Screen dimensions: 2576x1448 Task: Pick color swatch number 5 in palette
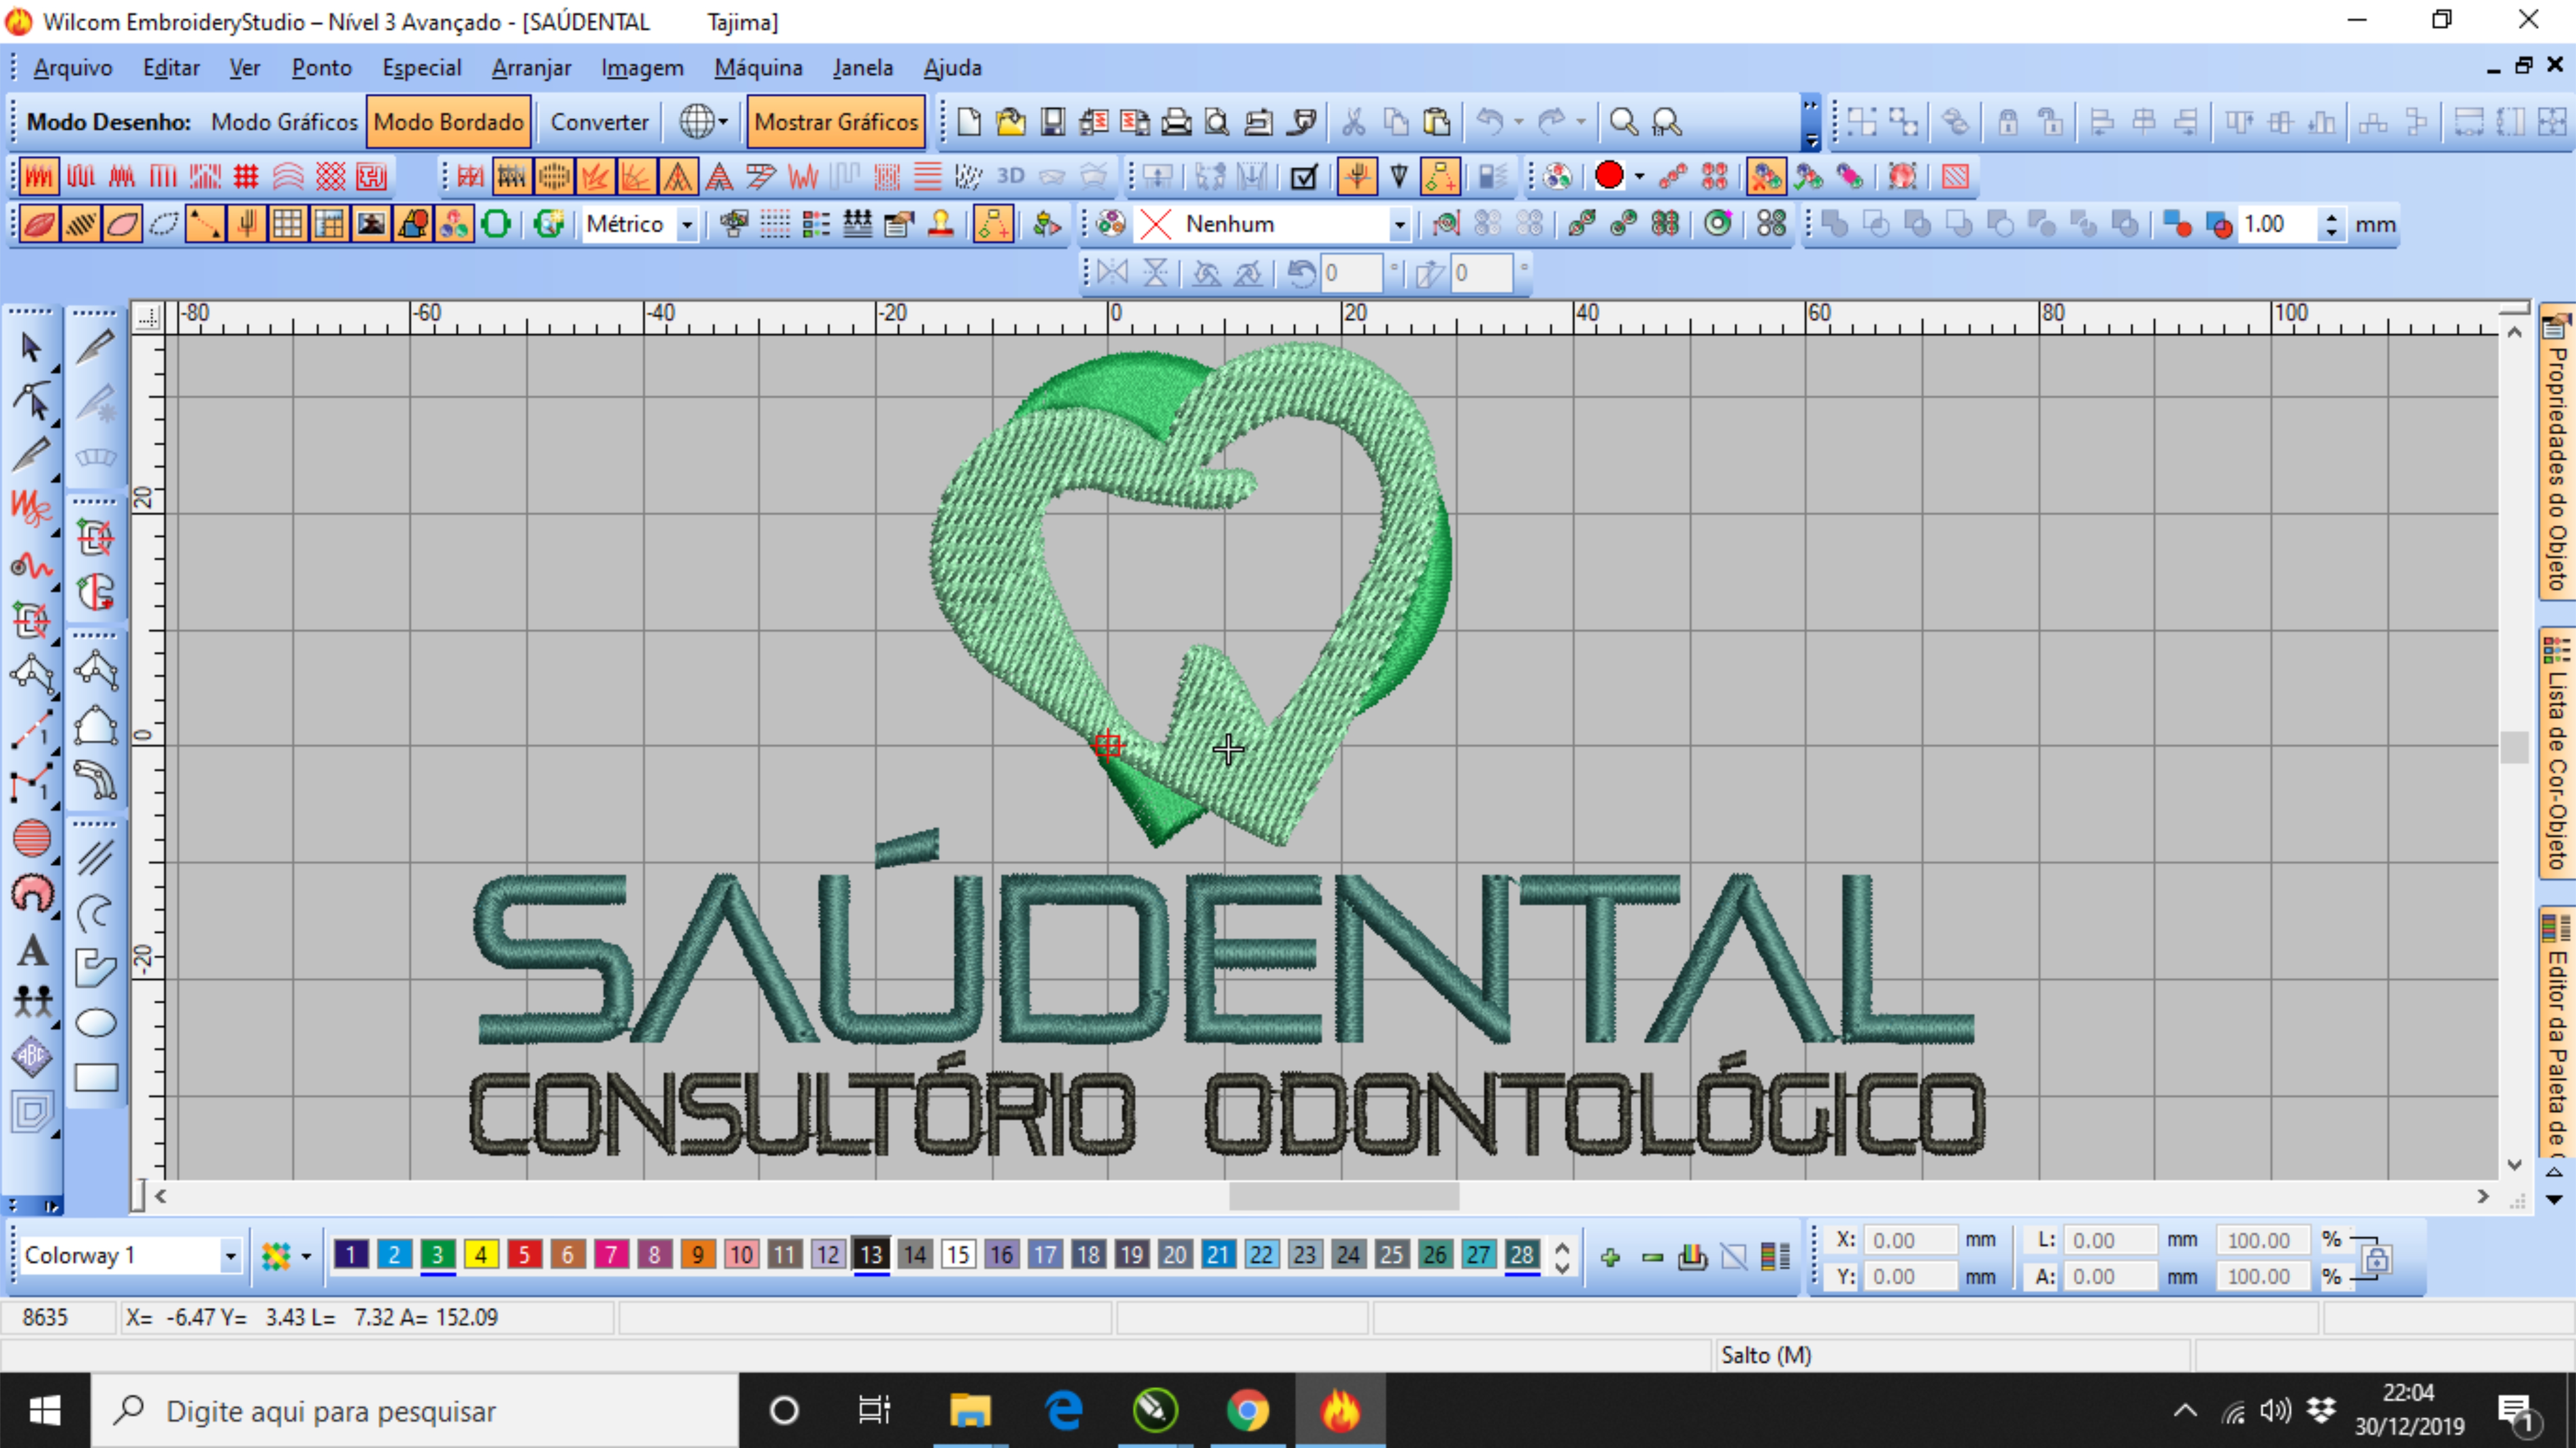524,1254
